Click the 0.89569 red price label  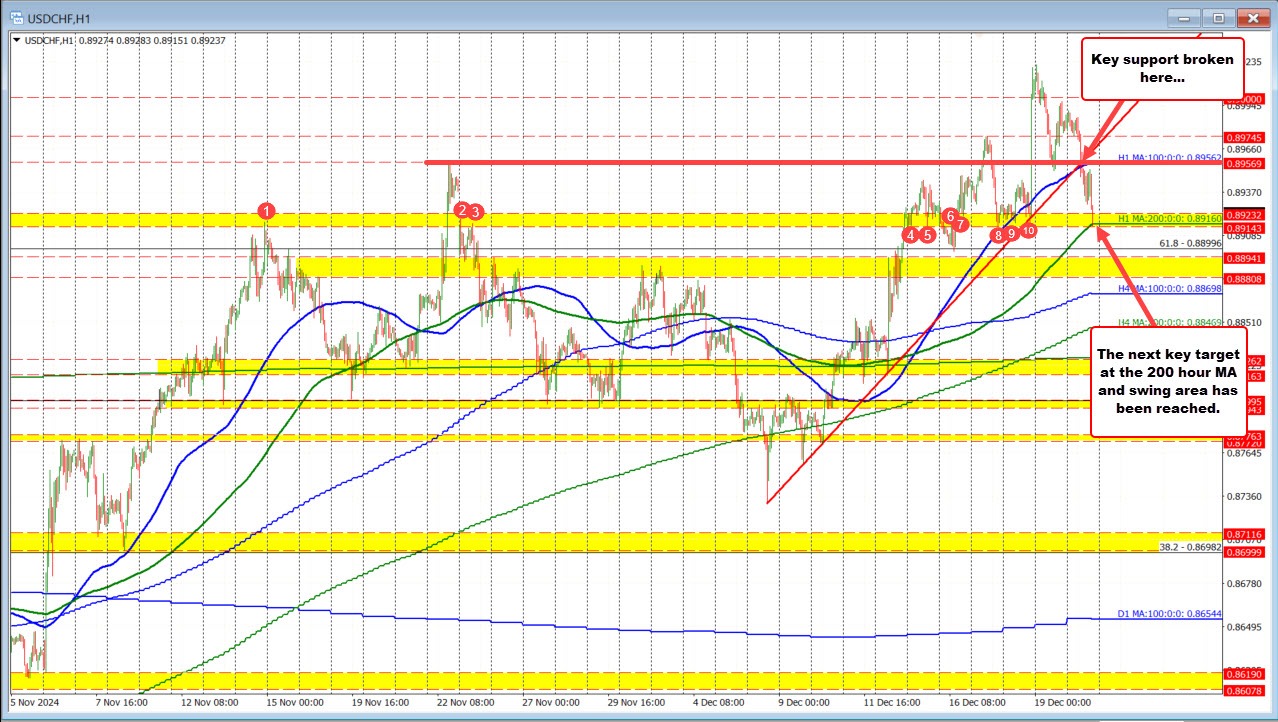point(1246,164)
